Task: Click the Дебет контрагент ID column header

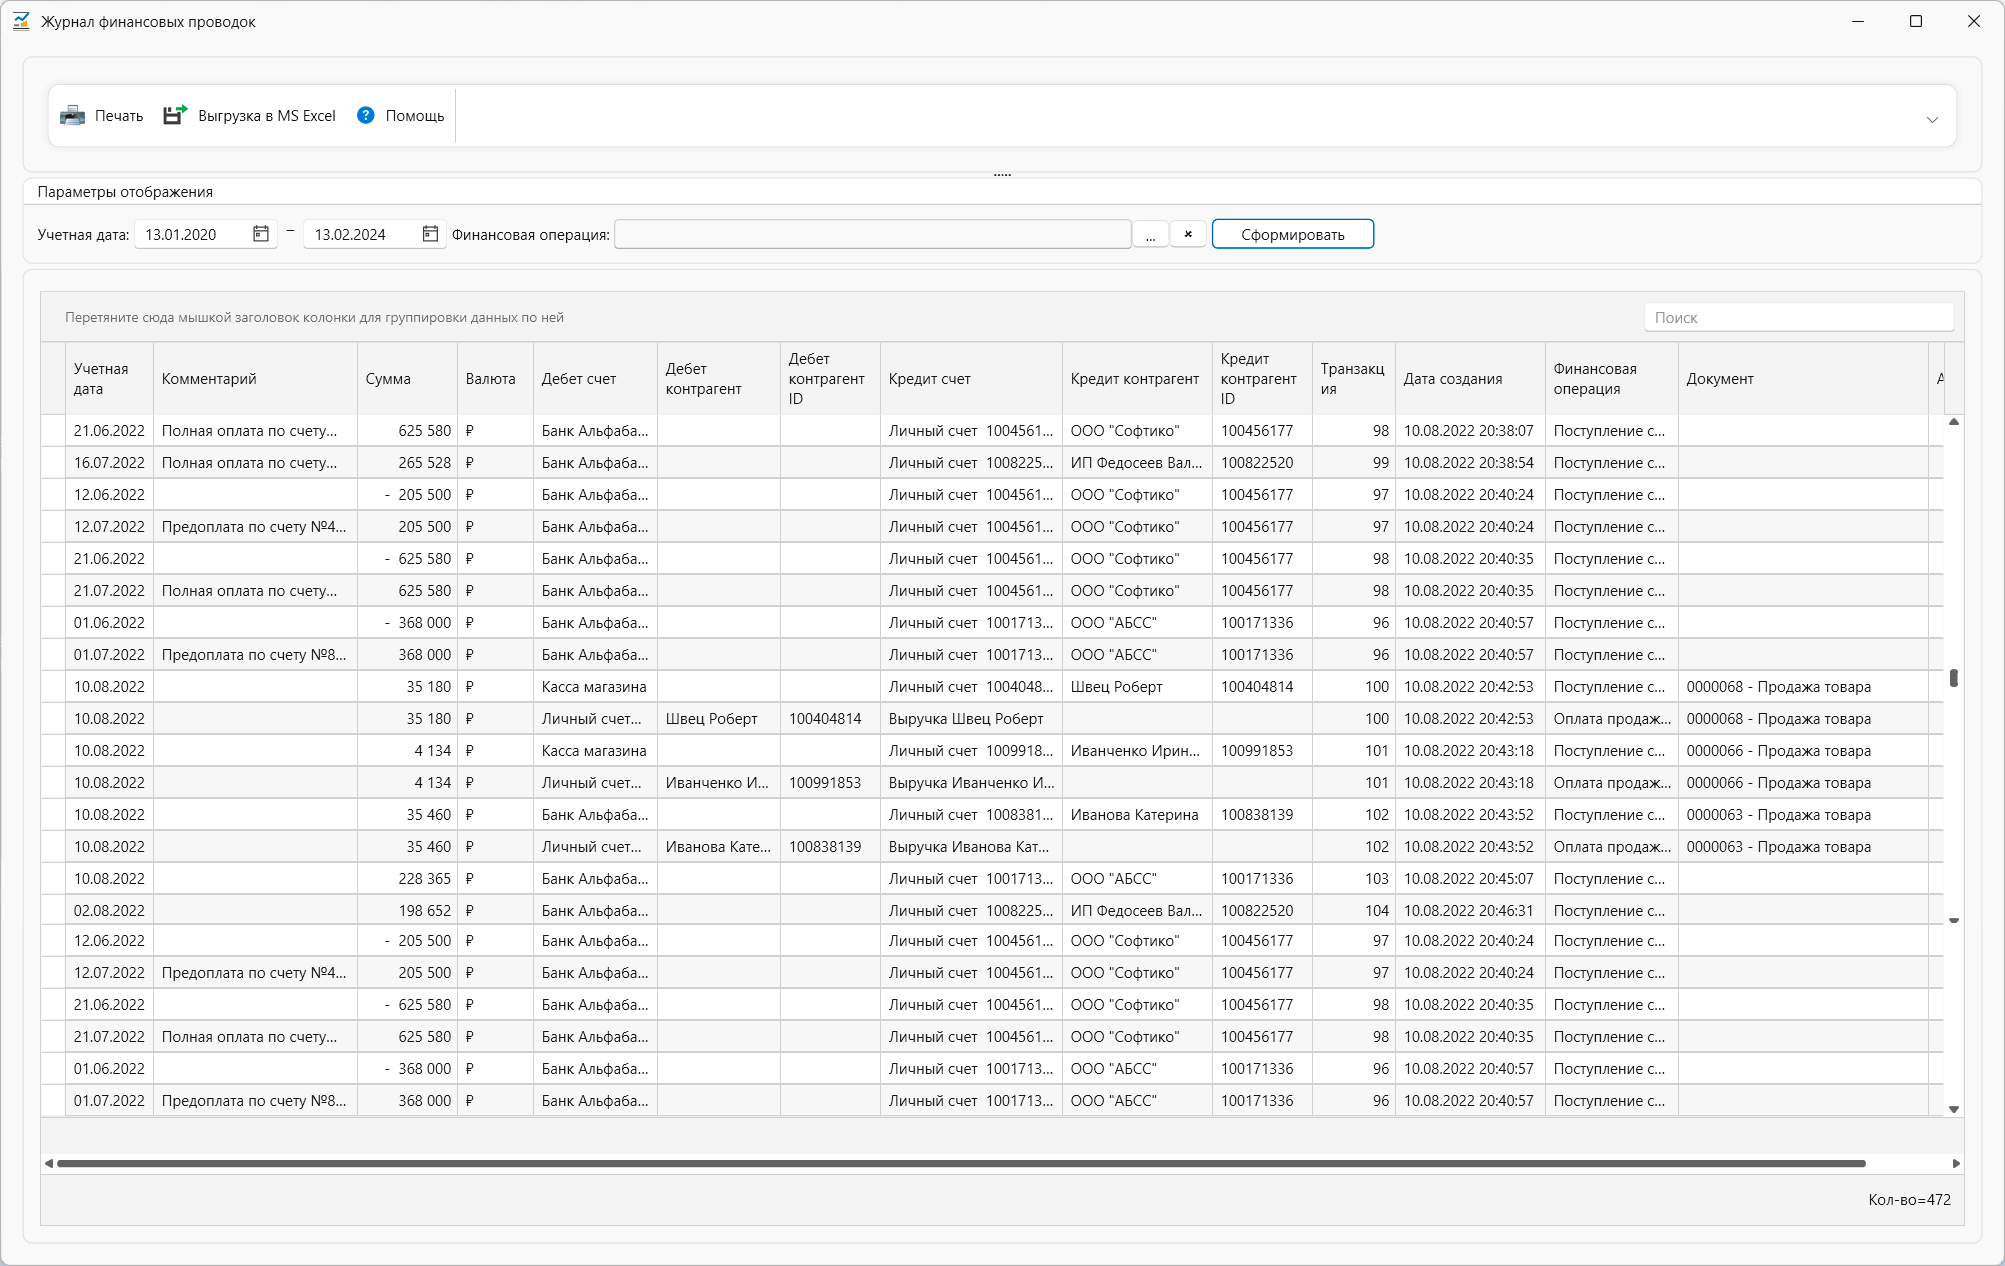Action: click(830, 379)
